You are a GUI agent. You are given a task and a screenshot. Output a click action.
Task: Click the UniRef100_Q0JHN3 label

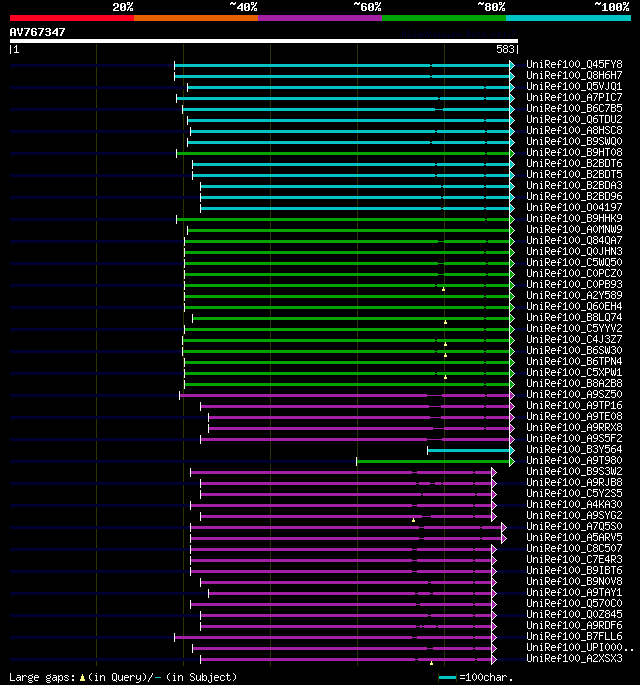coord(574,251)
